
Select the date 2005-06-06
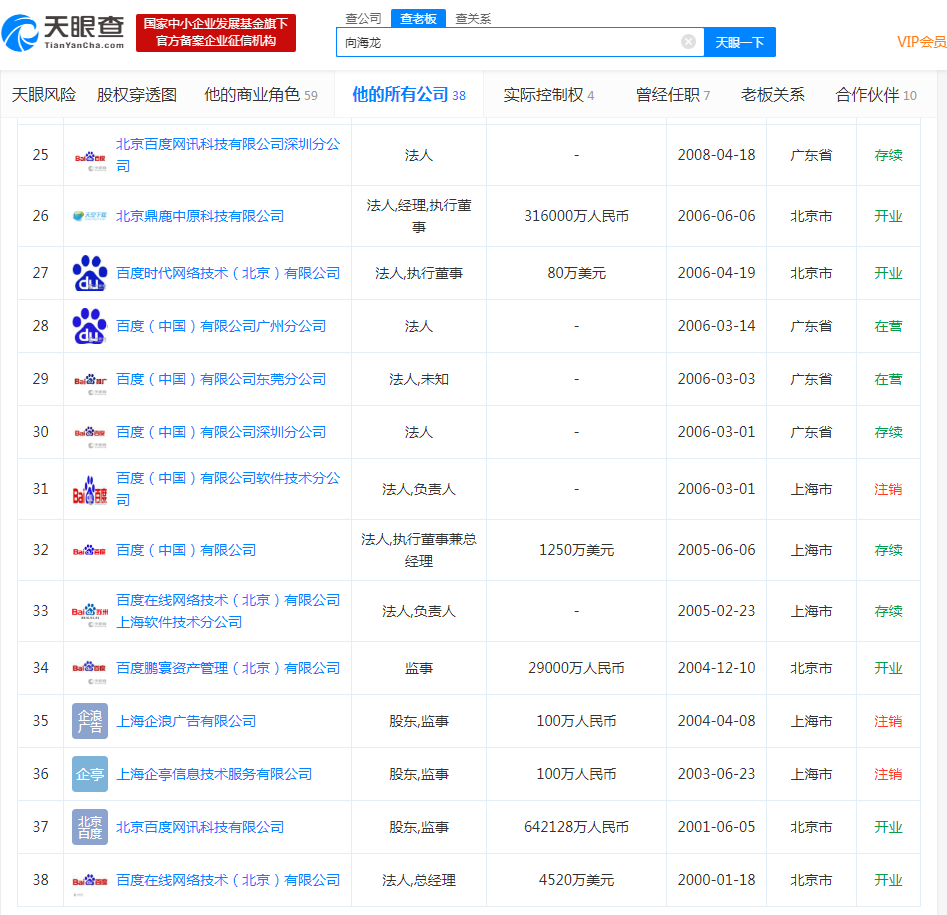pyautogui.click(x=716, y=550)
